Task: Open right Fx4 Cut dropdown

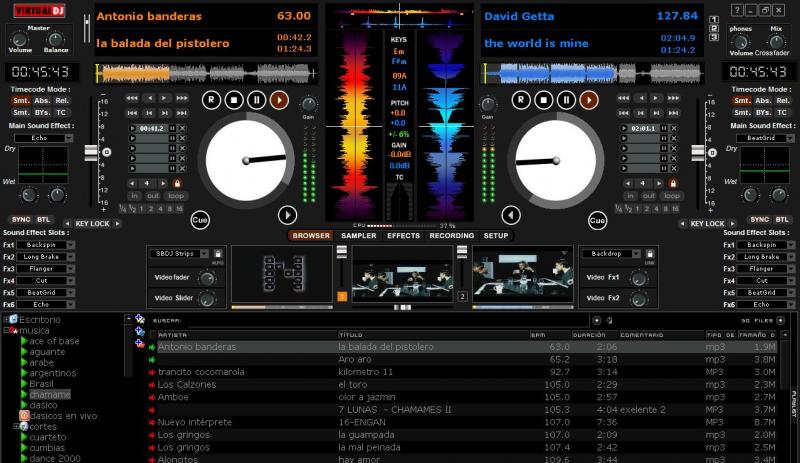Action: click(x=791, y=281)
